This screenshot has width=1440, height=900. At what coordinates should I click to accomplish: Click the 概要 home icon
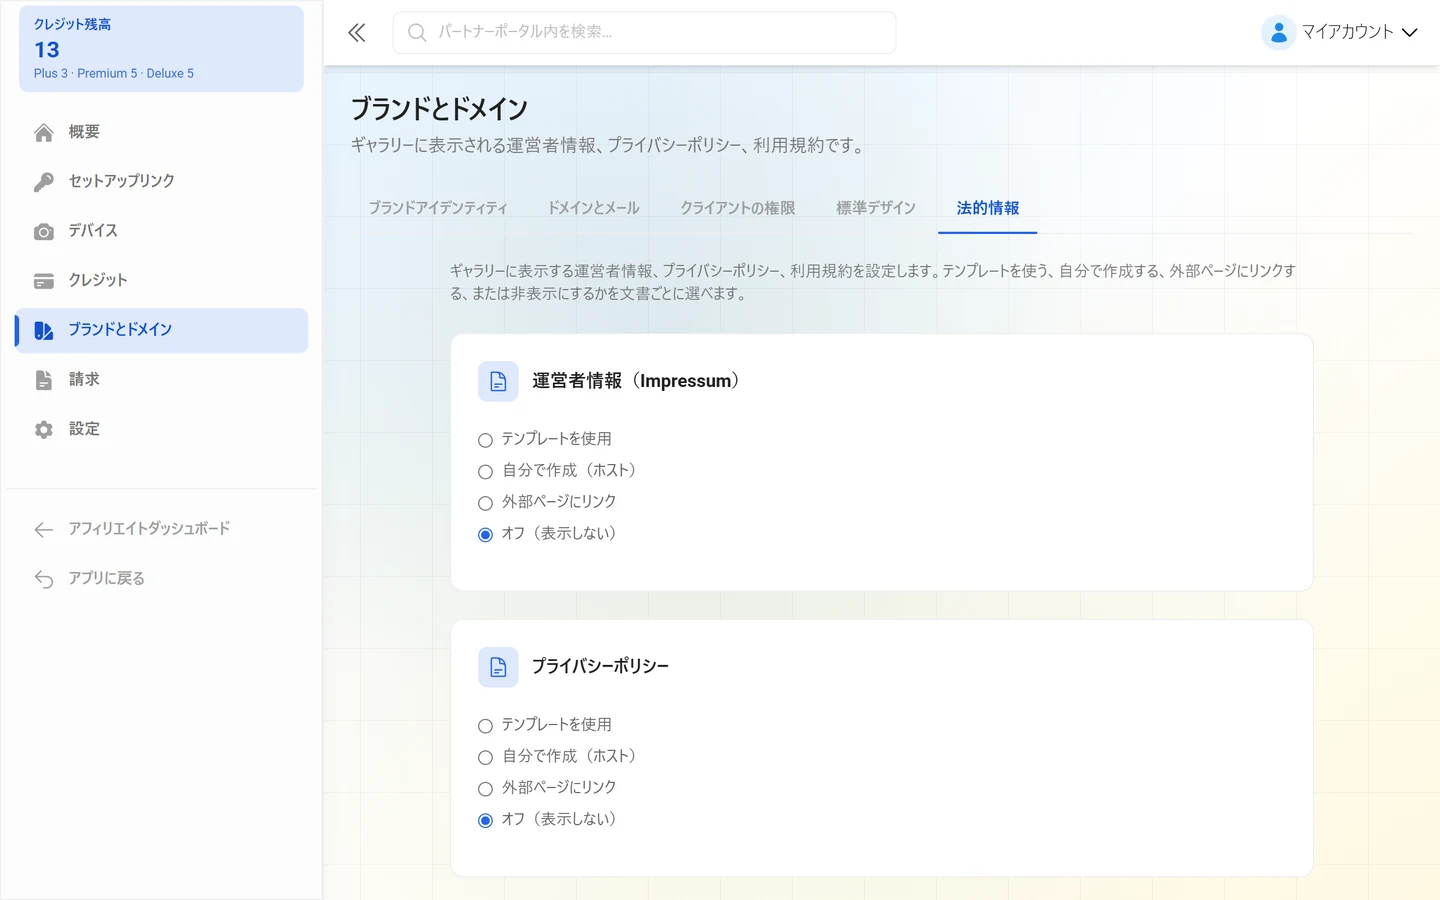pos(44,133)
